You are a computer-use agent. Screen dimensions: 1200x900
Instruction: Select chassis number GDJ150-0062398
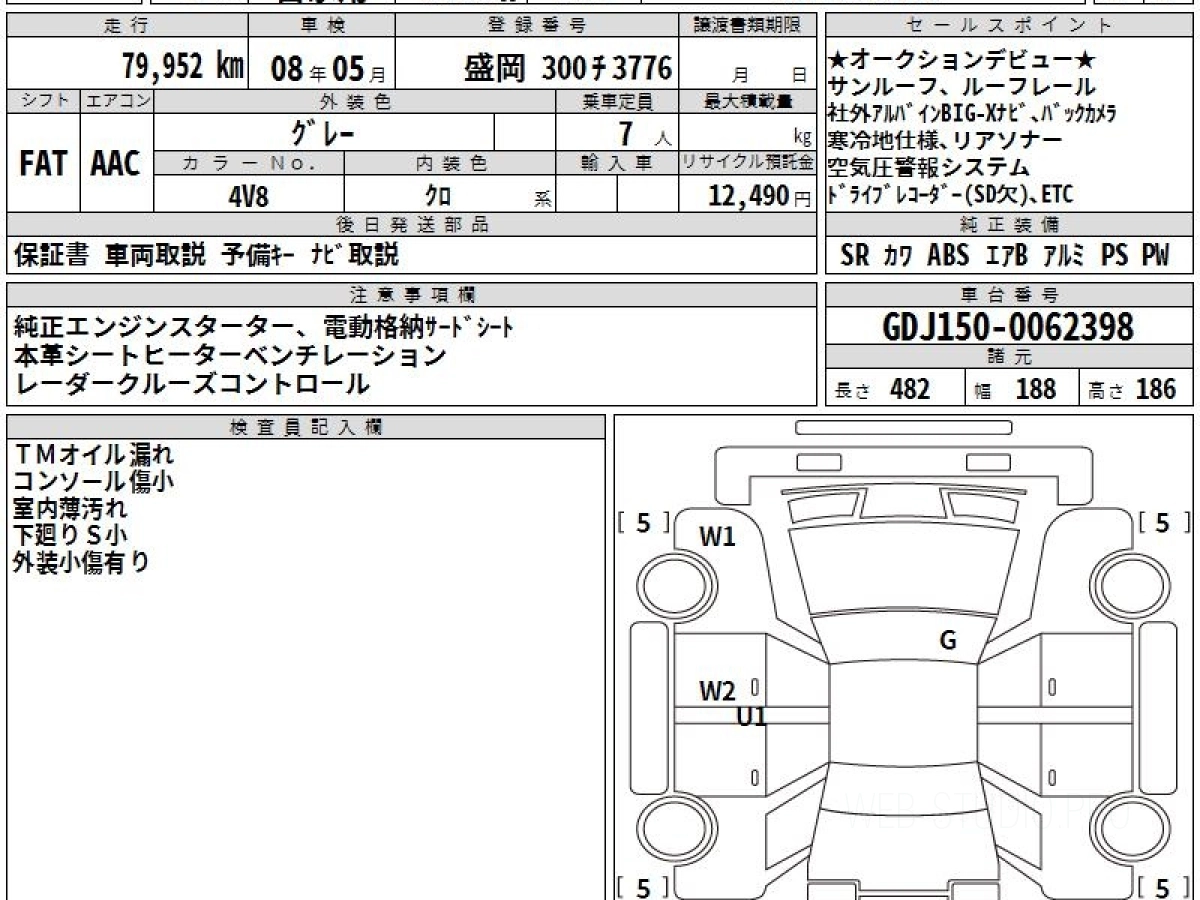click(x=1008, y=327)
